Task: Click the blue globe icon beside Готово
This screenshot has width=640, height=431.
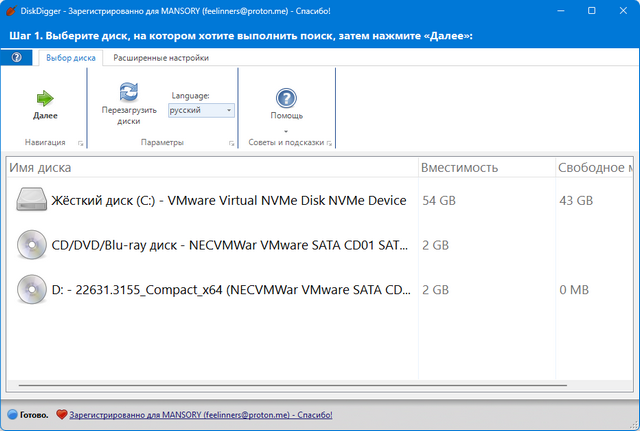Action: coord(12,415)
